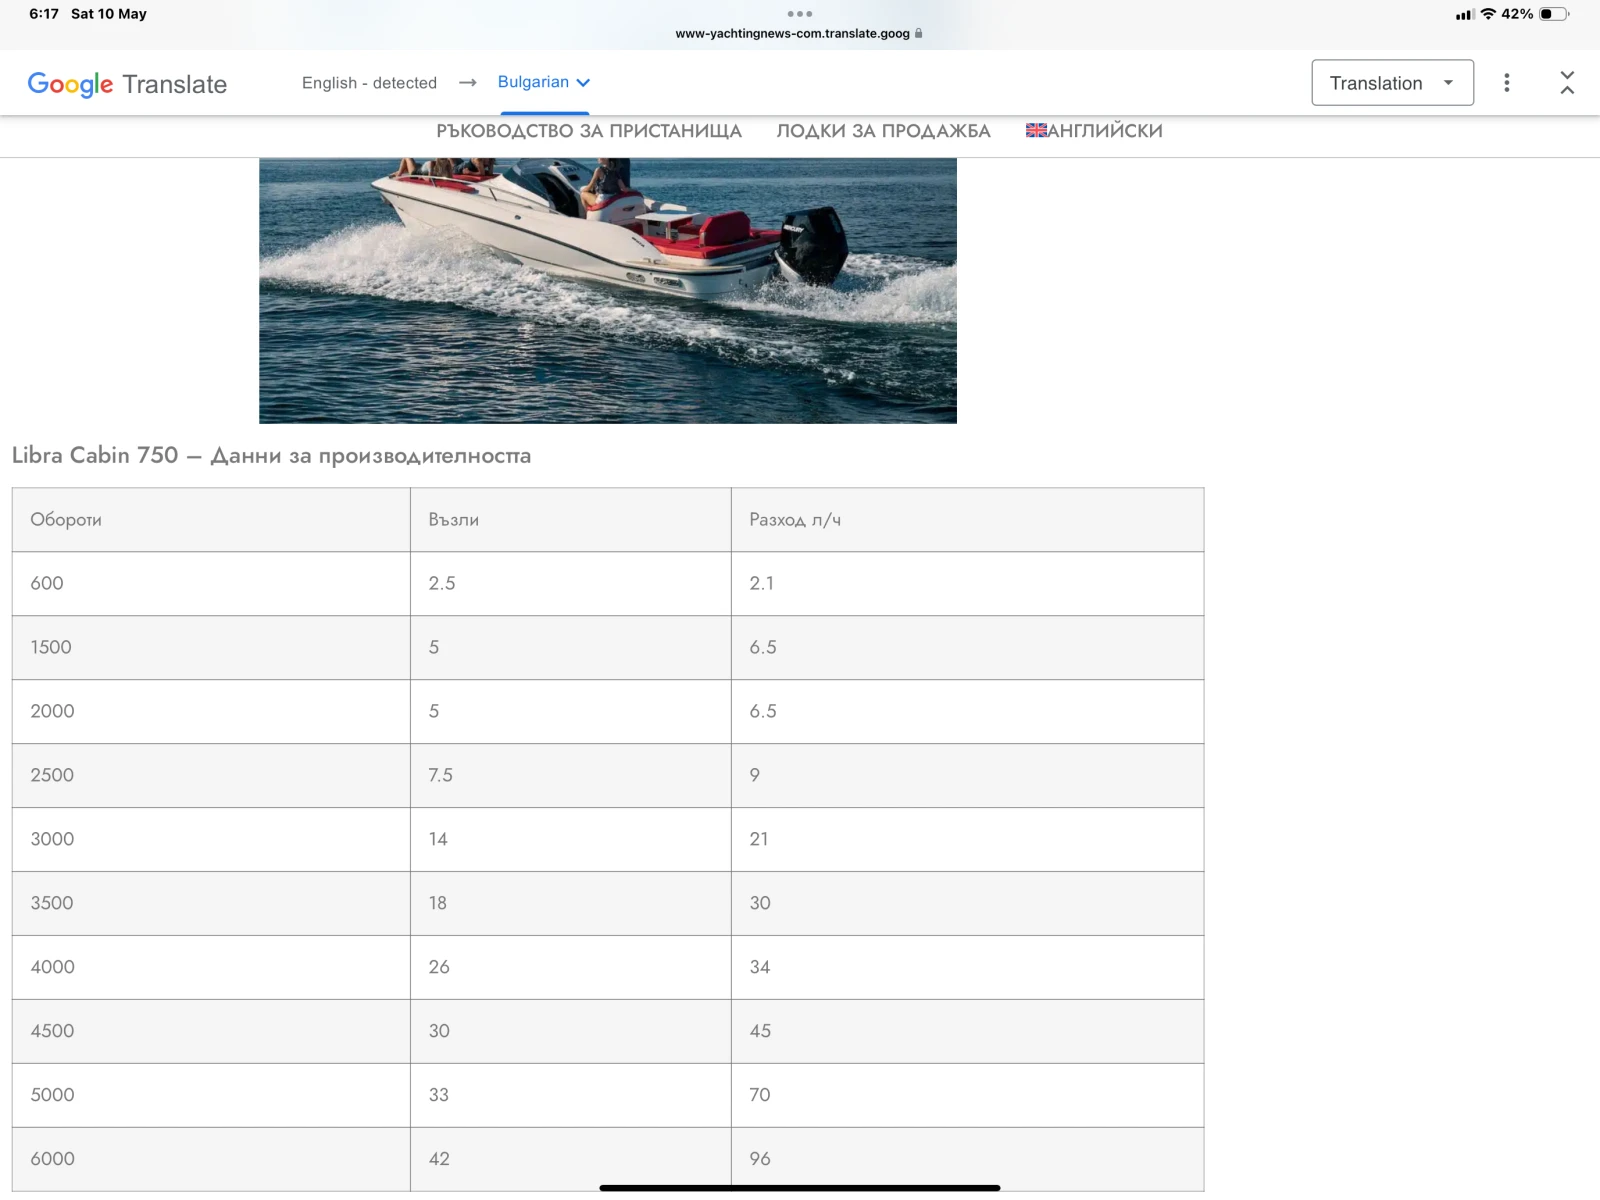Select the English - detected source language
1600x1200 pixels.
369,83
